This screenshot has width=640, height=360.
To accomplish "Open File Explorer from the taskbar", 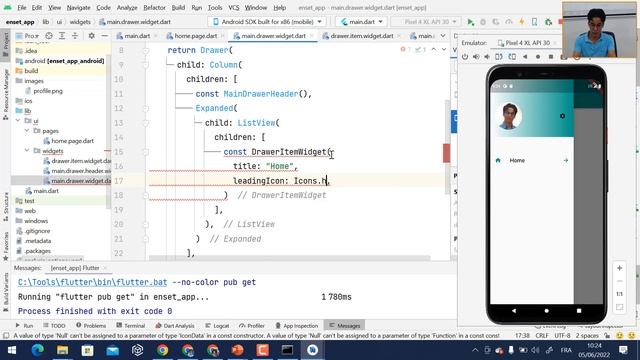I will (x=62, y=350).
